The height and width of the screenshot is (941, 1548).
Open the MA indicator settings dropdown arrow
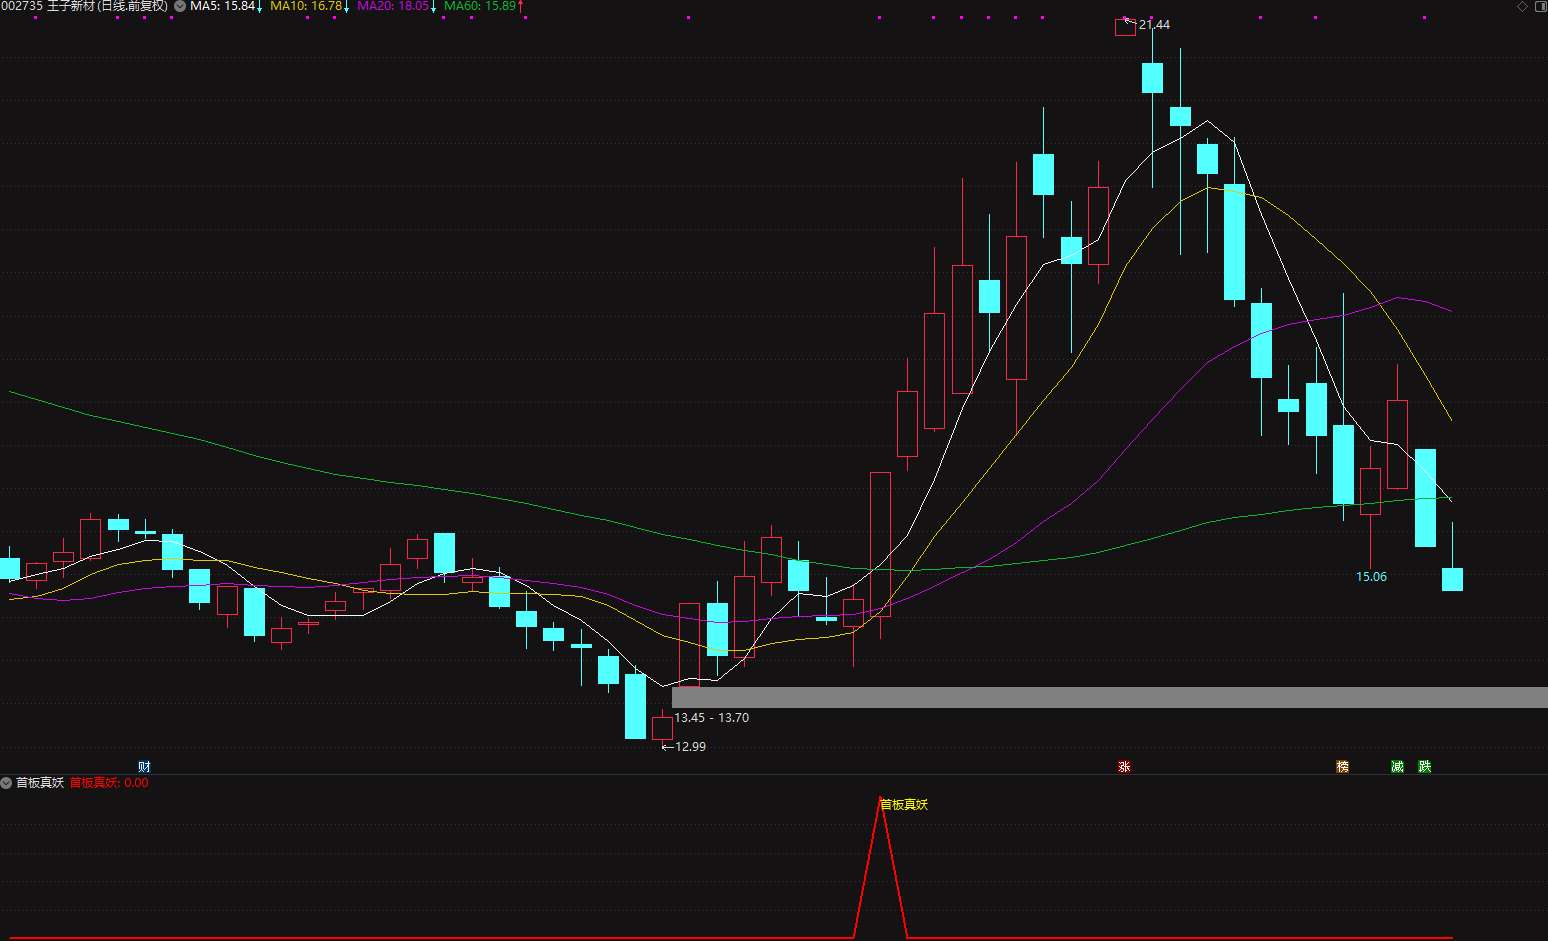(x=179, y=6)
